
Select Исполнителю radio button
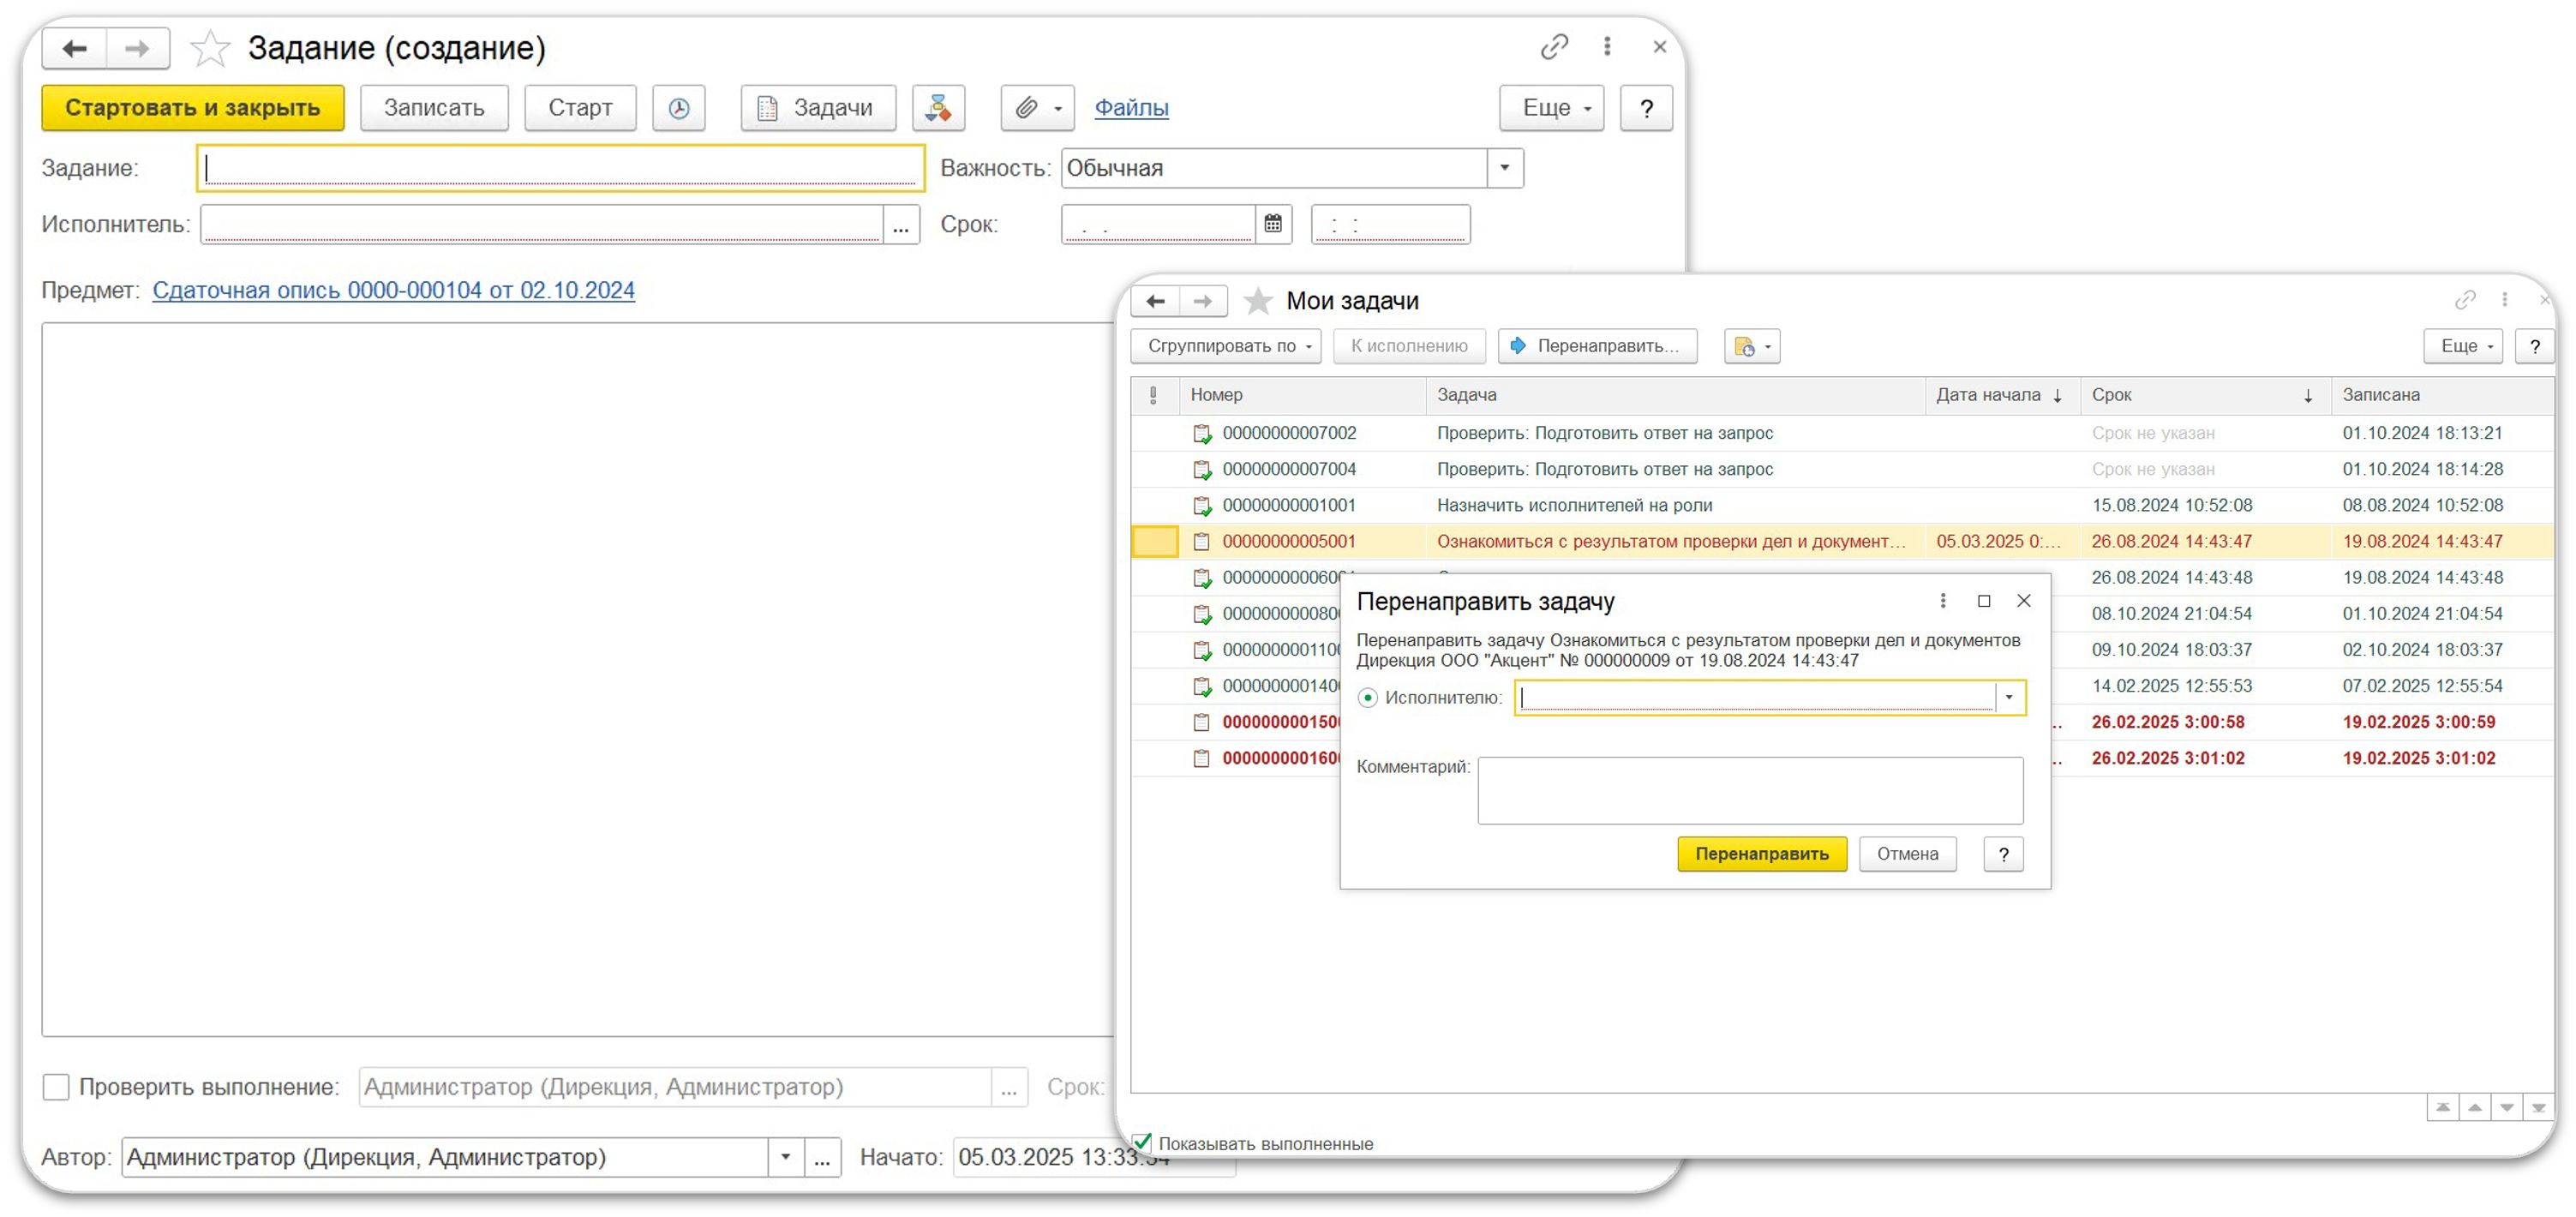(x=1368, y=698)
